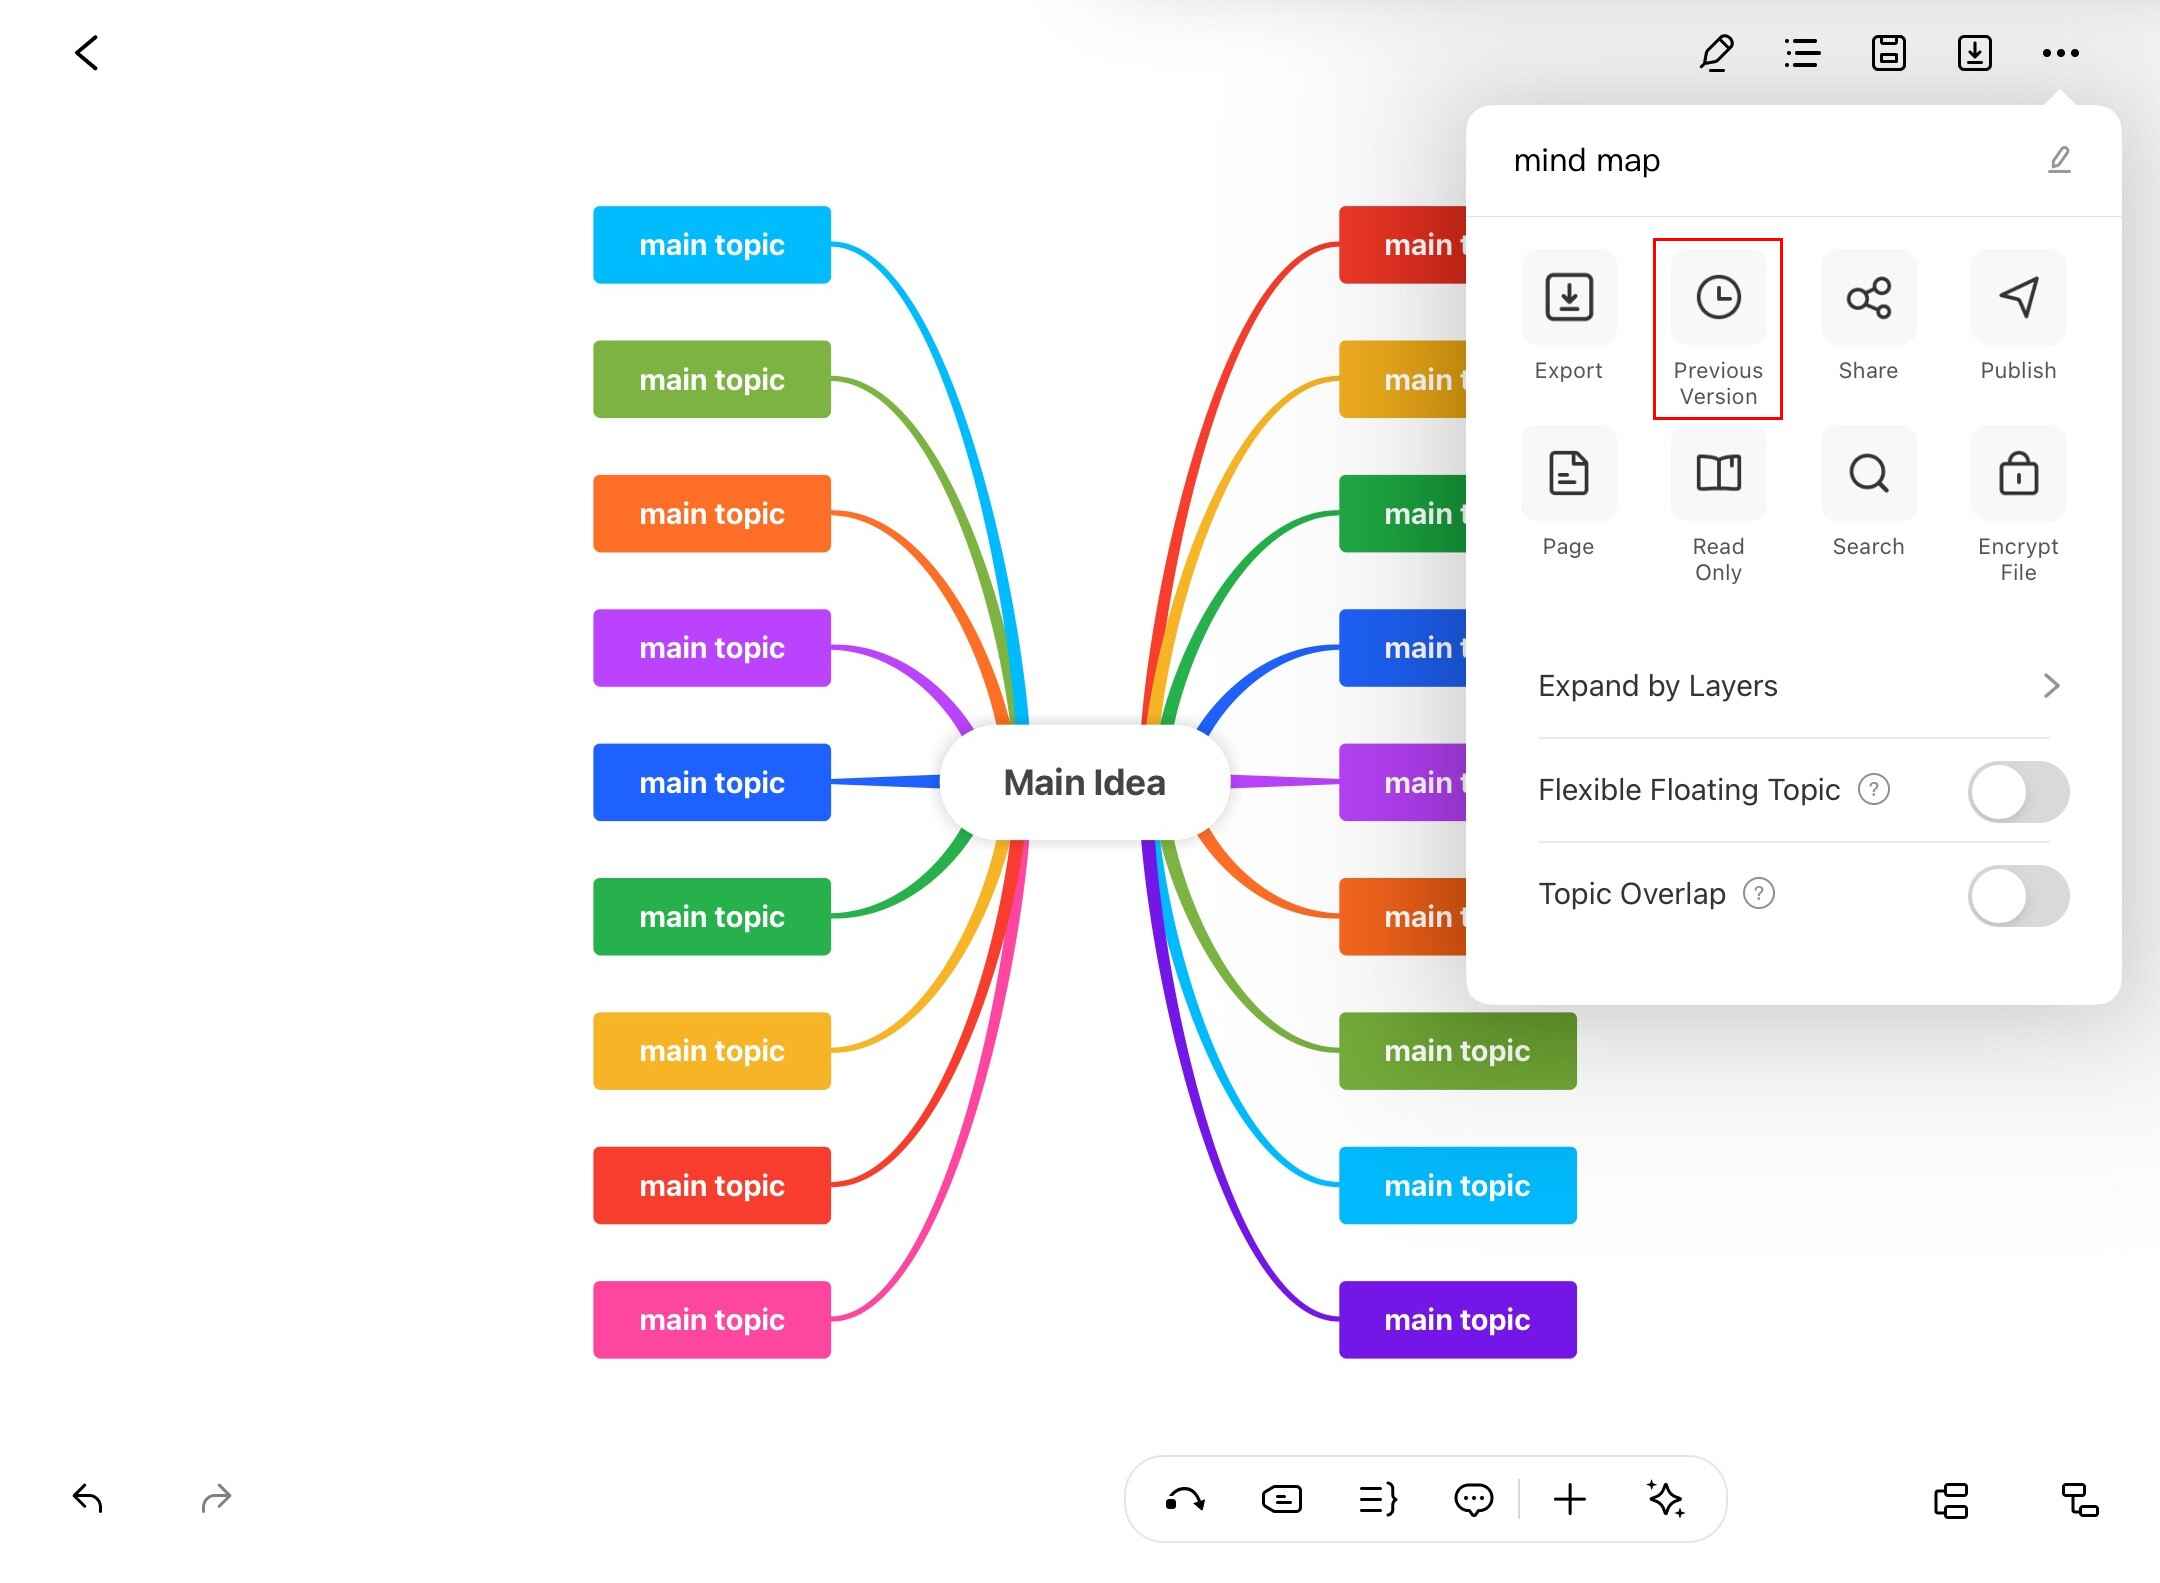This screenshot has height=1583, width=2160.
Task: Open the Page menu item
Action: [1568, 474]
